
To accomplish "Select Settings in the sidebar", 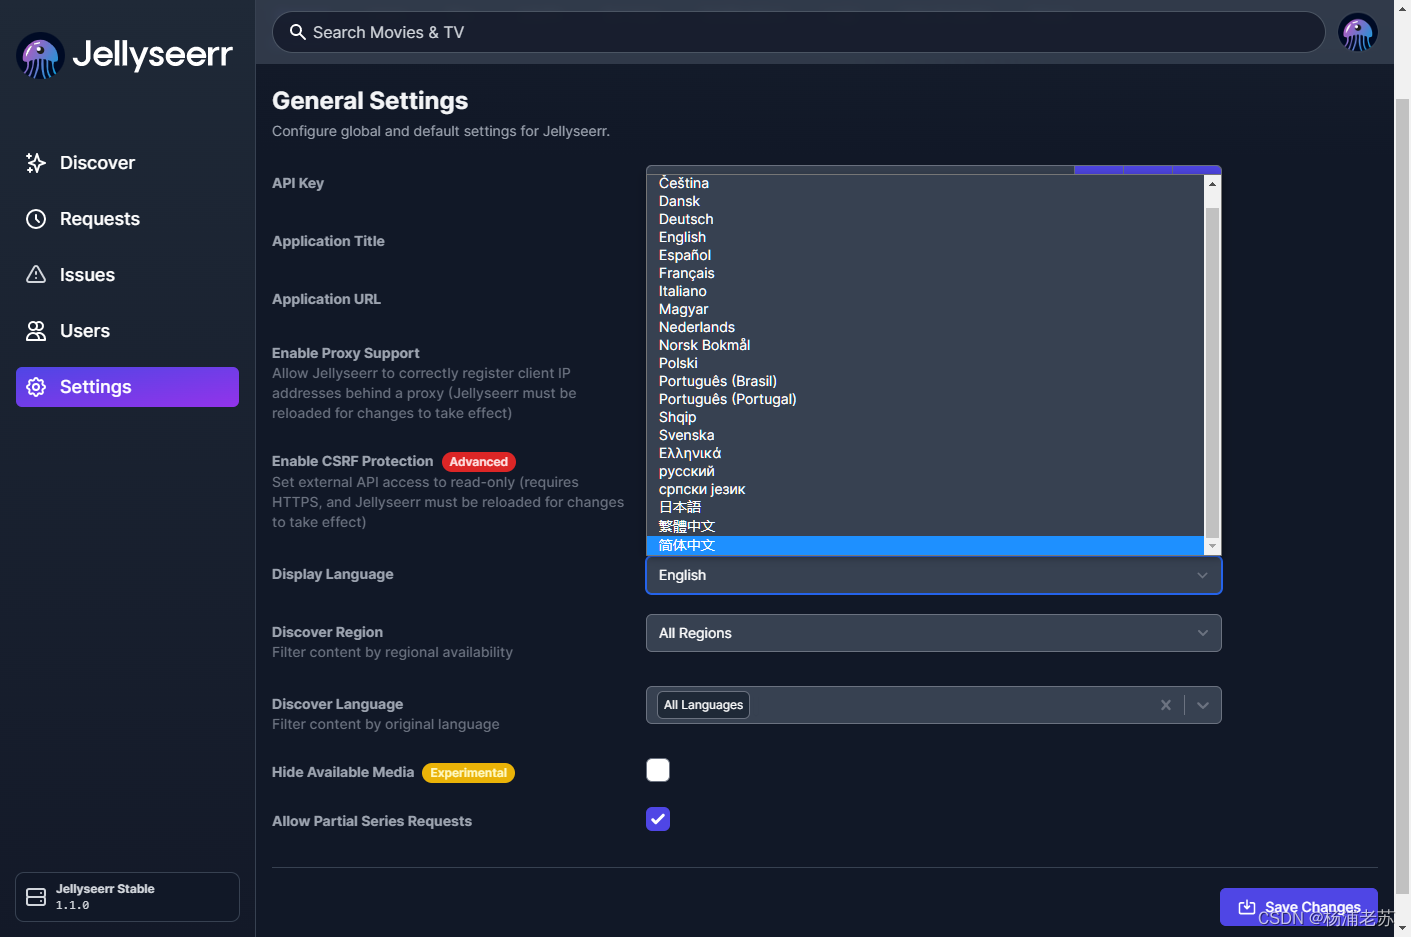I will pos(127,387).
